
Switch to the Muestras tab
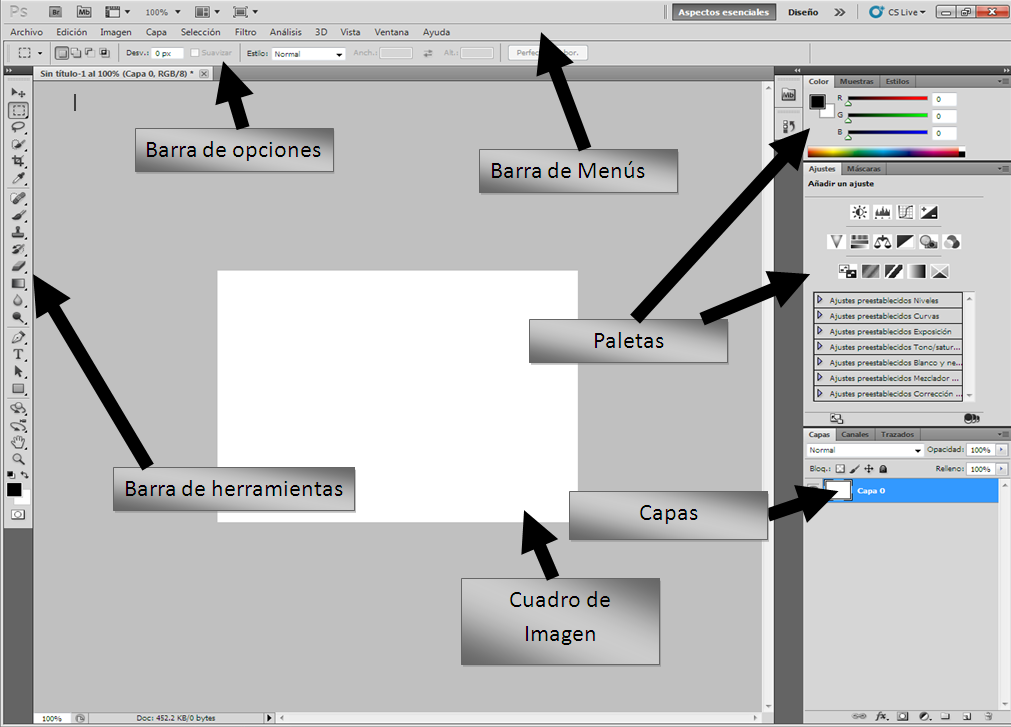pyautogui.click(x=856, y=81)
